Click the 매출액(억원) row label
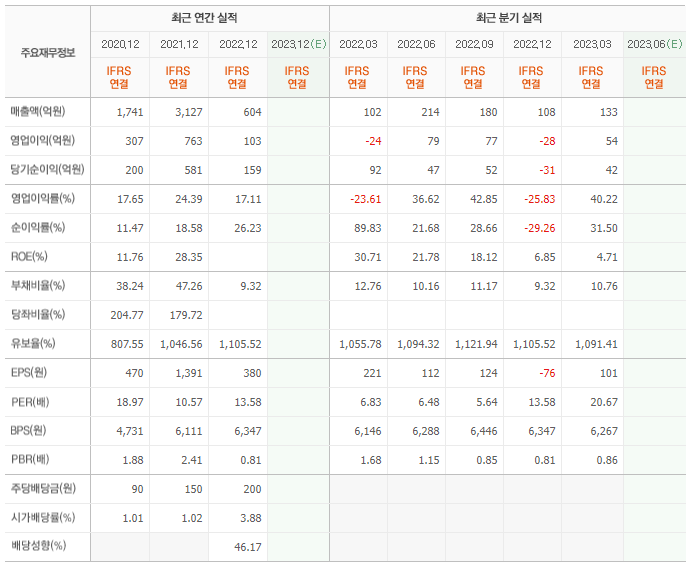This screenshot has width=693, height=565. (38, 111)
